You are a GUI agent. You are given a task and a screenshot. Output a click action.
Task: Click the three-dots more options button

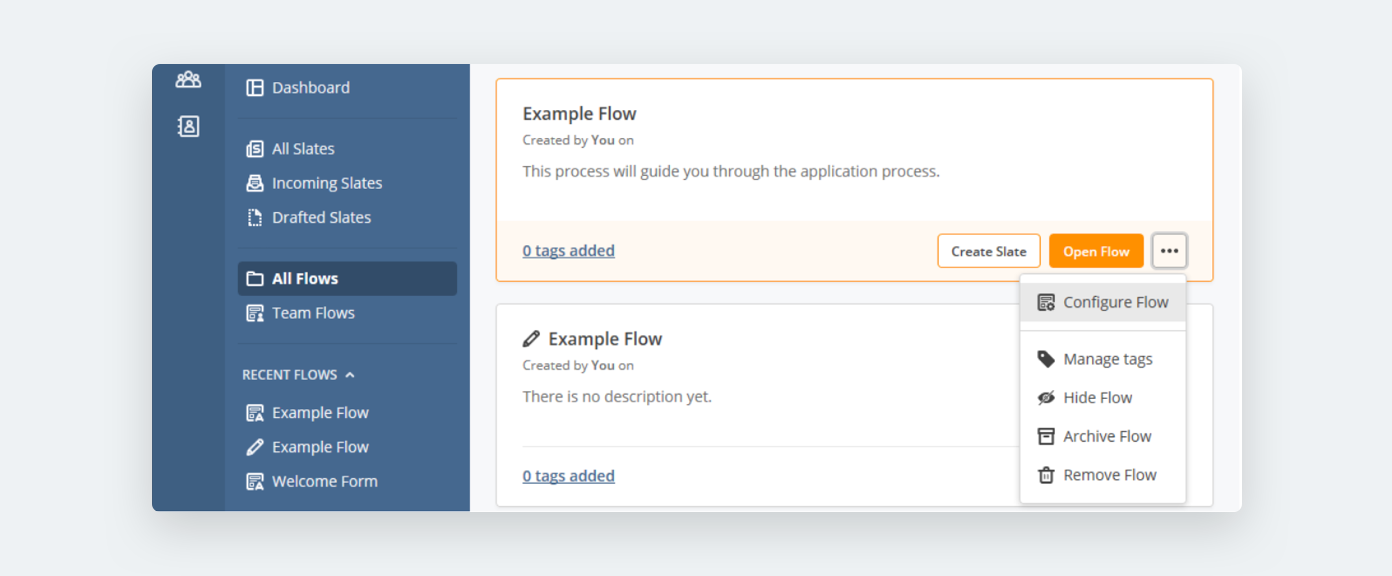(1169, 251)
